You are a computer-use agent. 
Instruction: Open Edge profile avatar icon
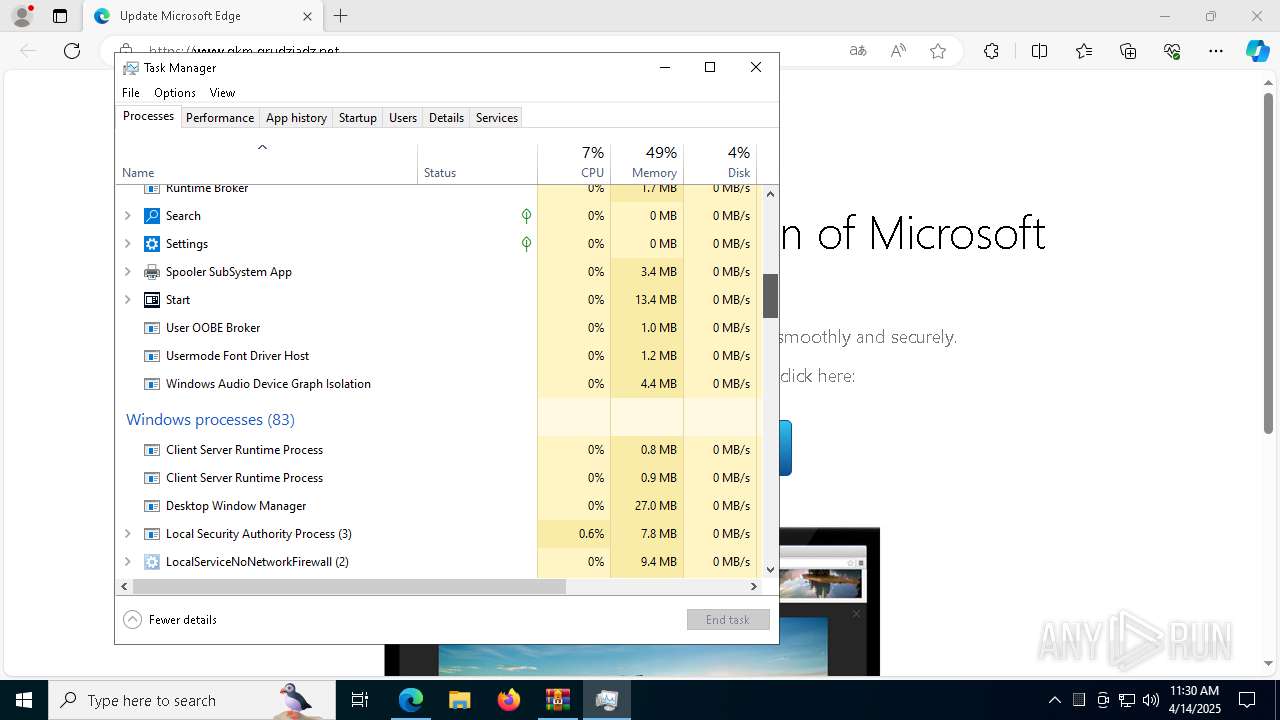tap(21, 16)
